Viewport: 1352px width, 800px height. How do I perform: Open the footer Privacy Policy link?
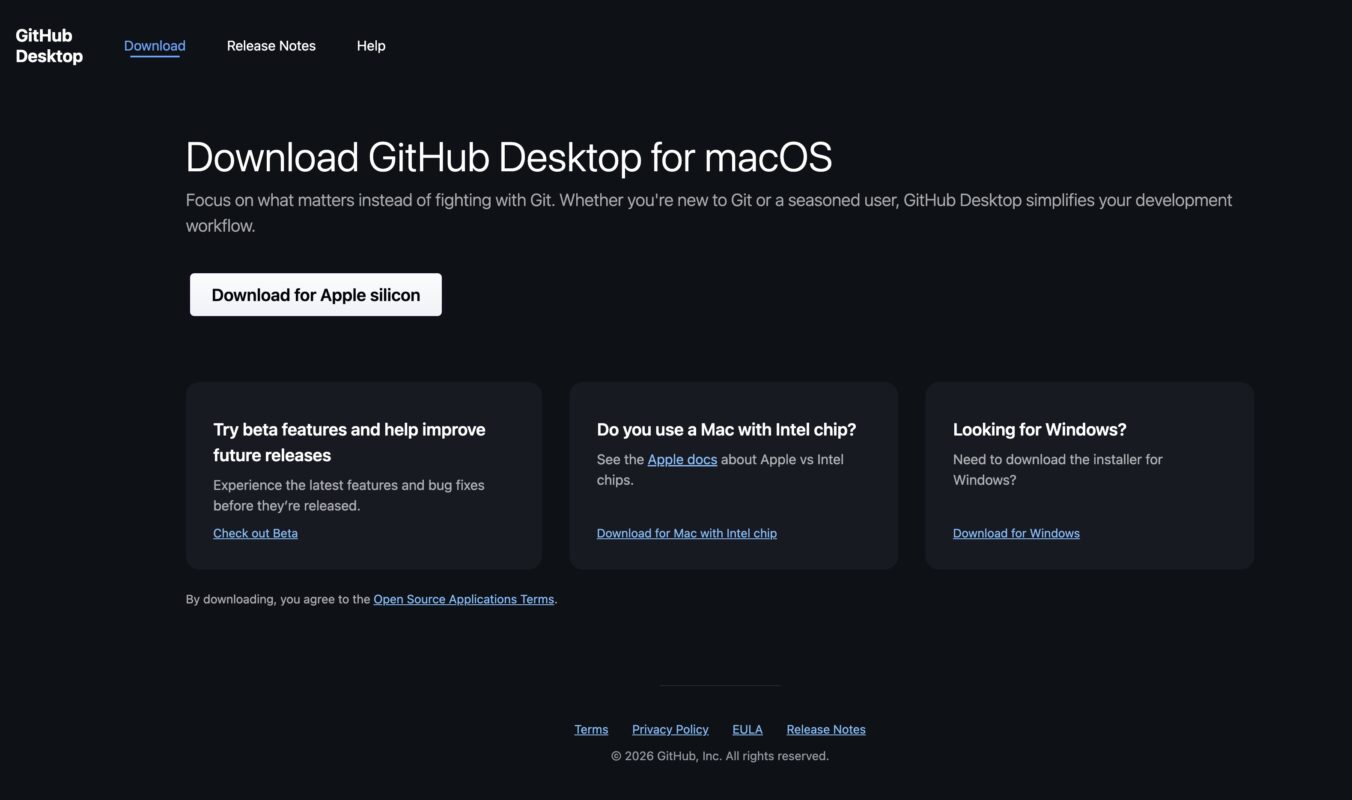coord(670,729)
